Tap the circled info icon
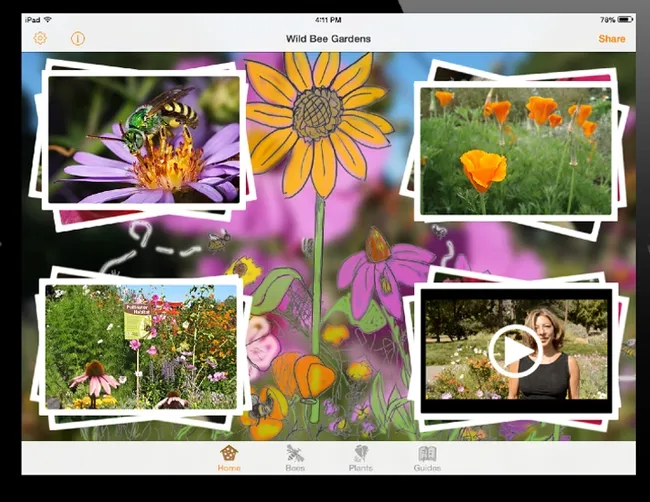Image resolution: width=650 pixels, height=502 pixels. [77, 38]
